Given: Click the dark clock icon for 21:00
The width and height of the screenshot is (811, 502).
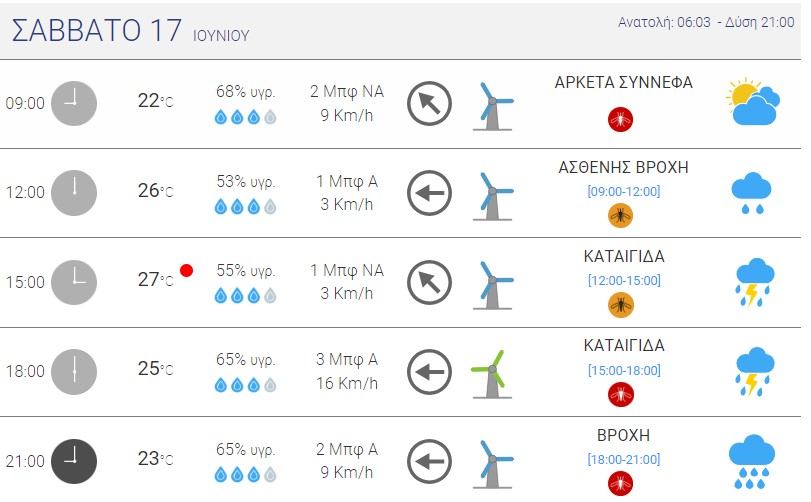Looking at the screenshot, I should coord(74,461).
